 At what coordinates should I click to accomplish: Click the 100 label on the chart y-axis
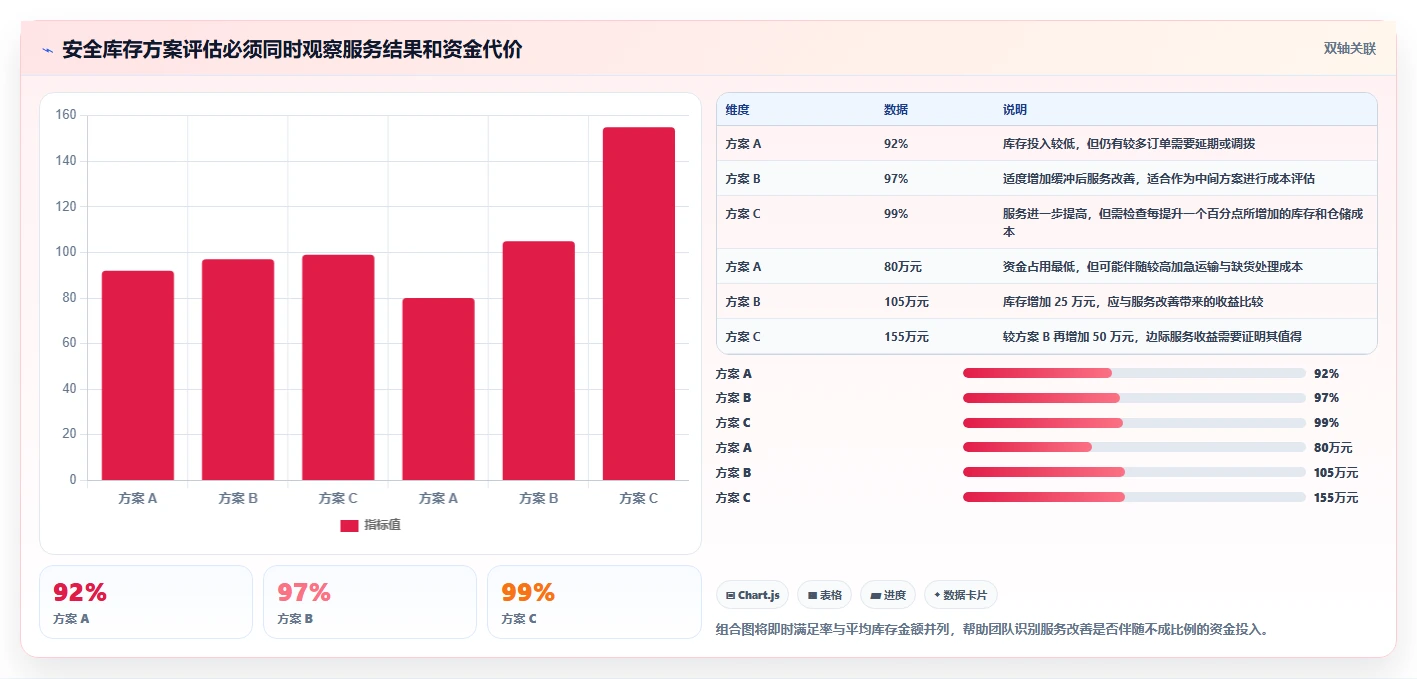tap(66, 252)
